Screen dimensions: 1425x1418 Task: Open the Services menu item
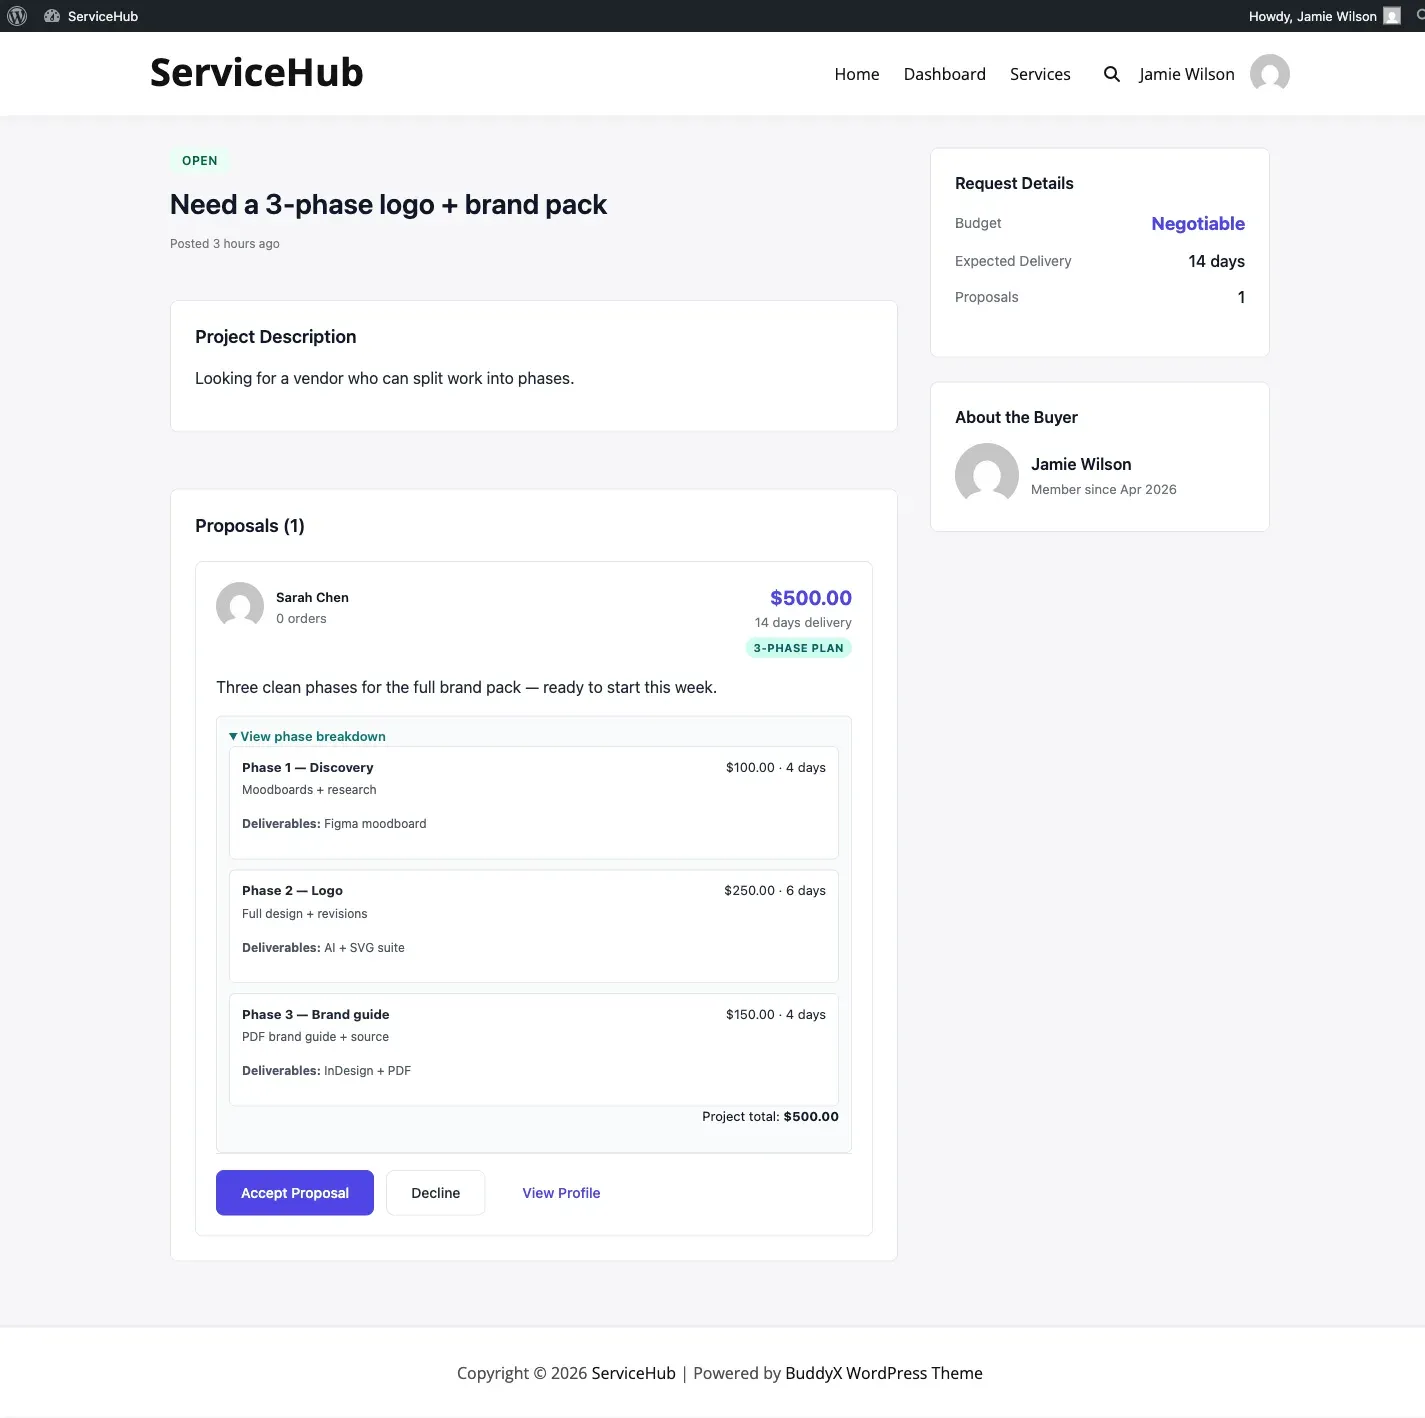1040,74
